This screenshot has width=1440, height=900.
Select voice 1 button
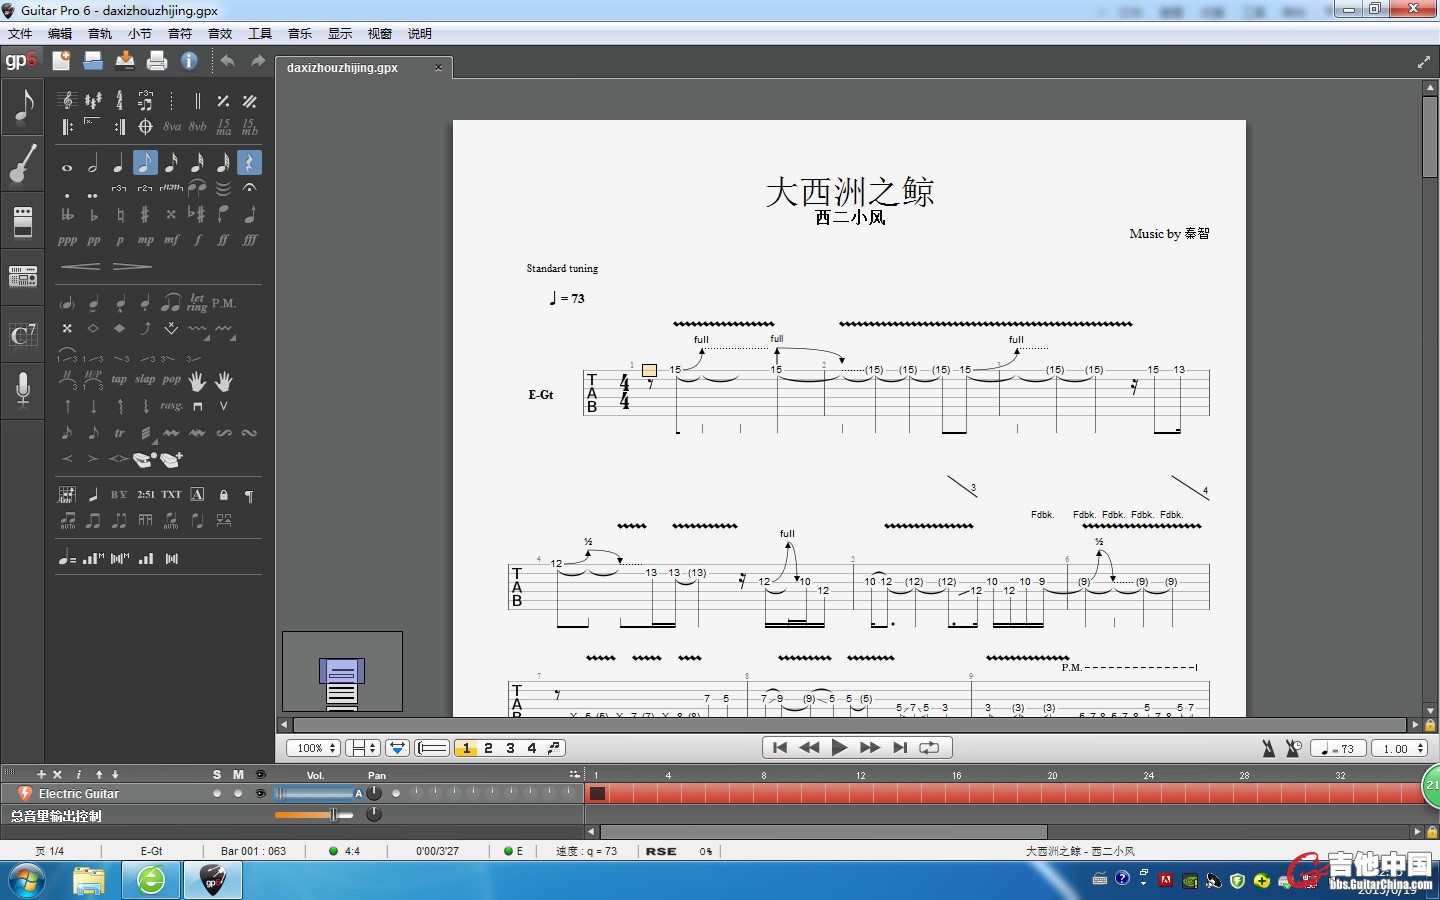(466, 748)
